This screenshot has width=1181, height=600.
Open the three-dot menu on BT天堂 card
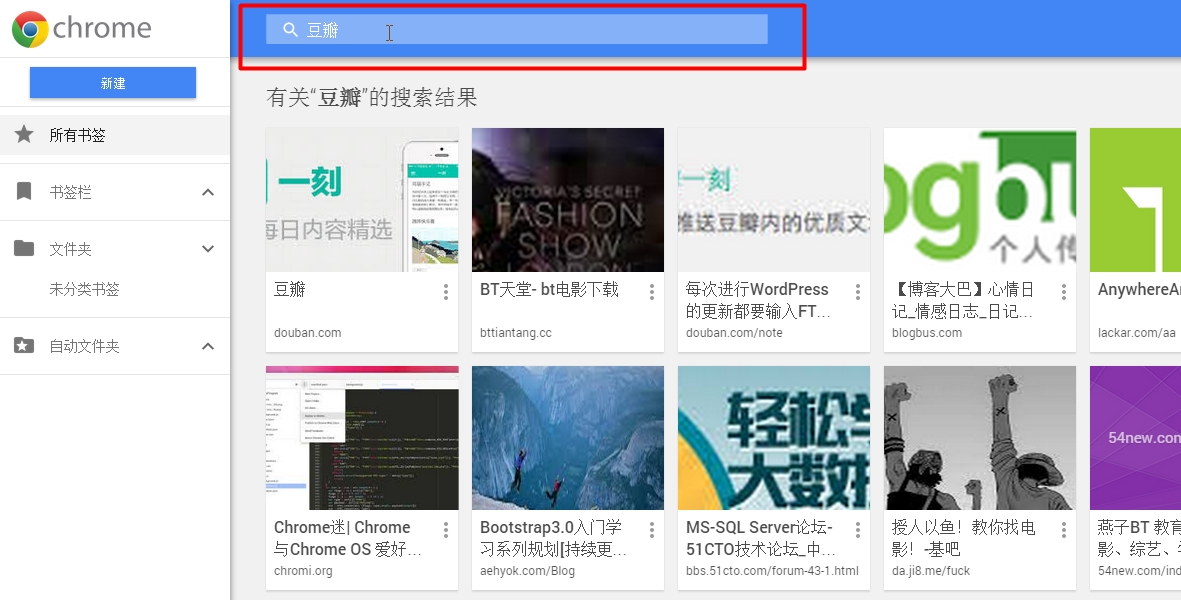point(652,292)
